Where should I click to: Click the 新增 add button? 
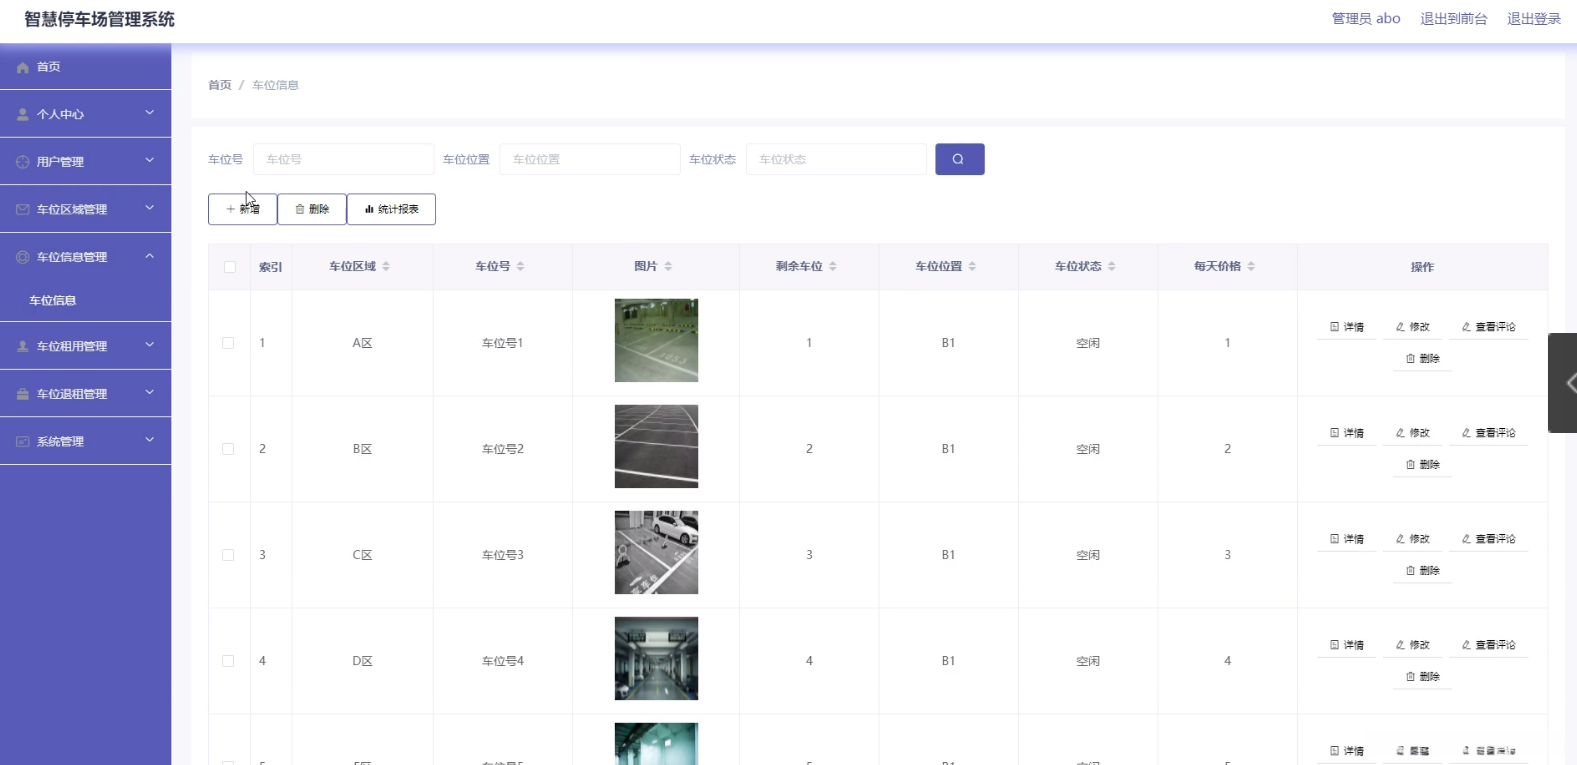(243, 209)
